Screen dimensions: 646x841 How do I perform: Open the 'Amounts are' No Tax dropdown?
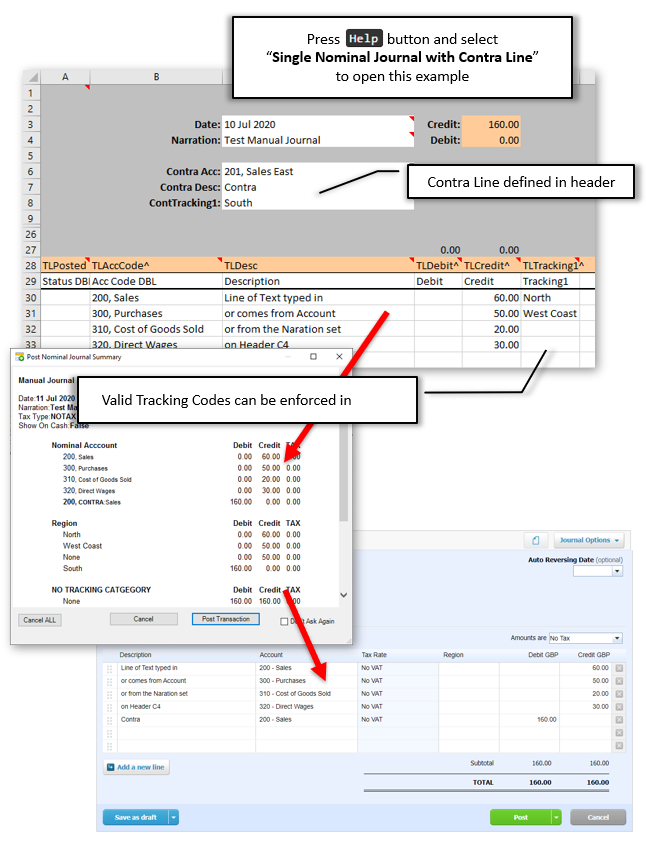[618, 638]
